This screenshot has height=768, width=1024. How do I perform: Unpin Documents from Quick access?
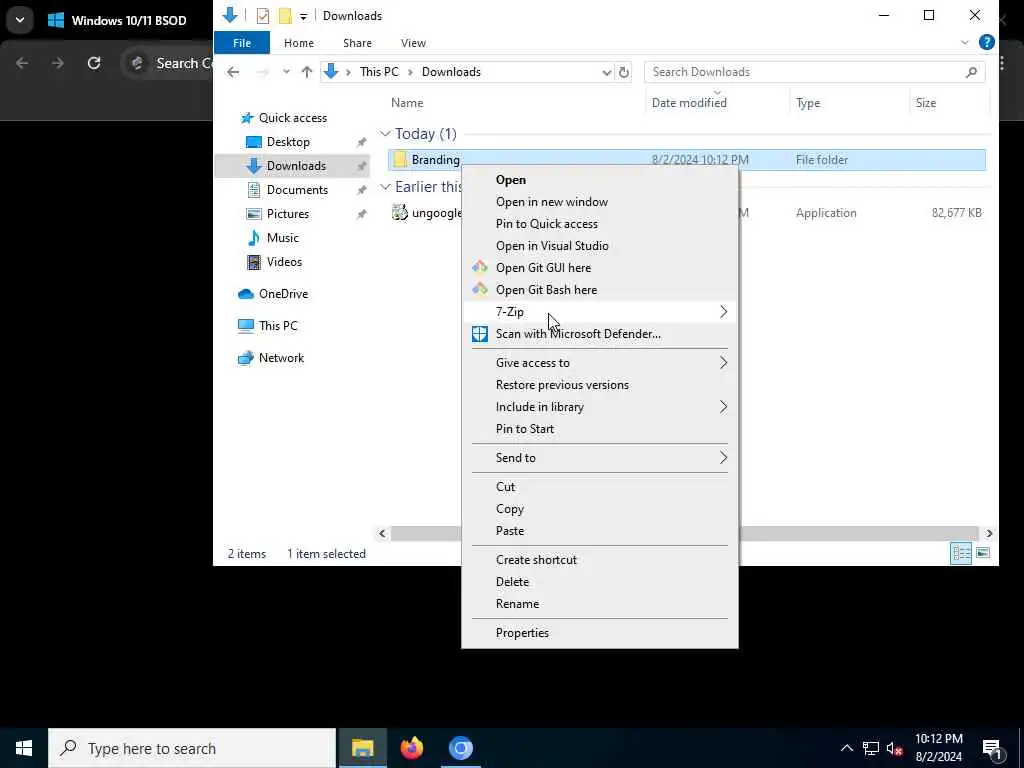point(361,190)
